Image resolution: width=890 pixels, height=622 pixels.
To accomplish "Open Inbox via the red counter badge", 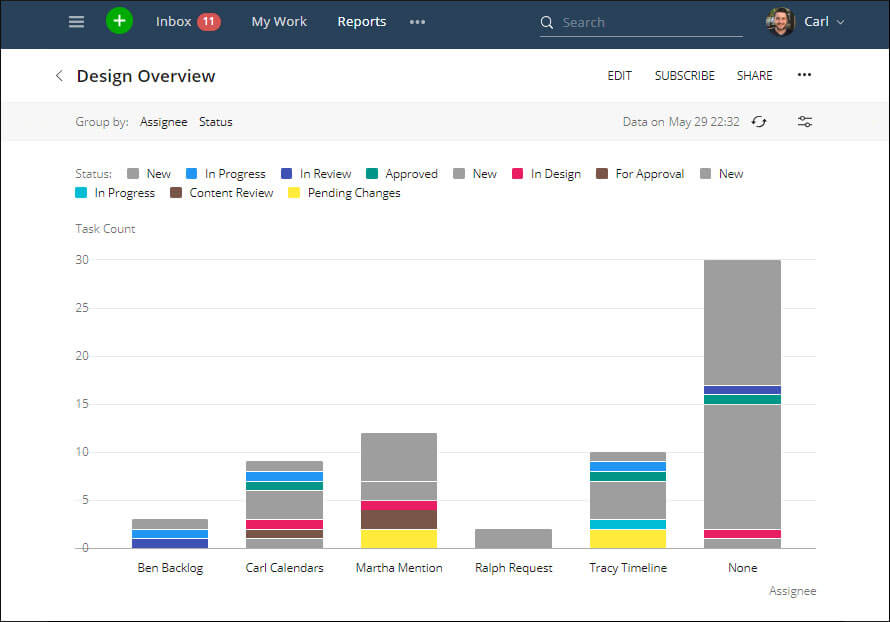I will [x=211, y=20].
